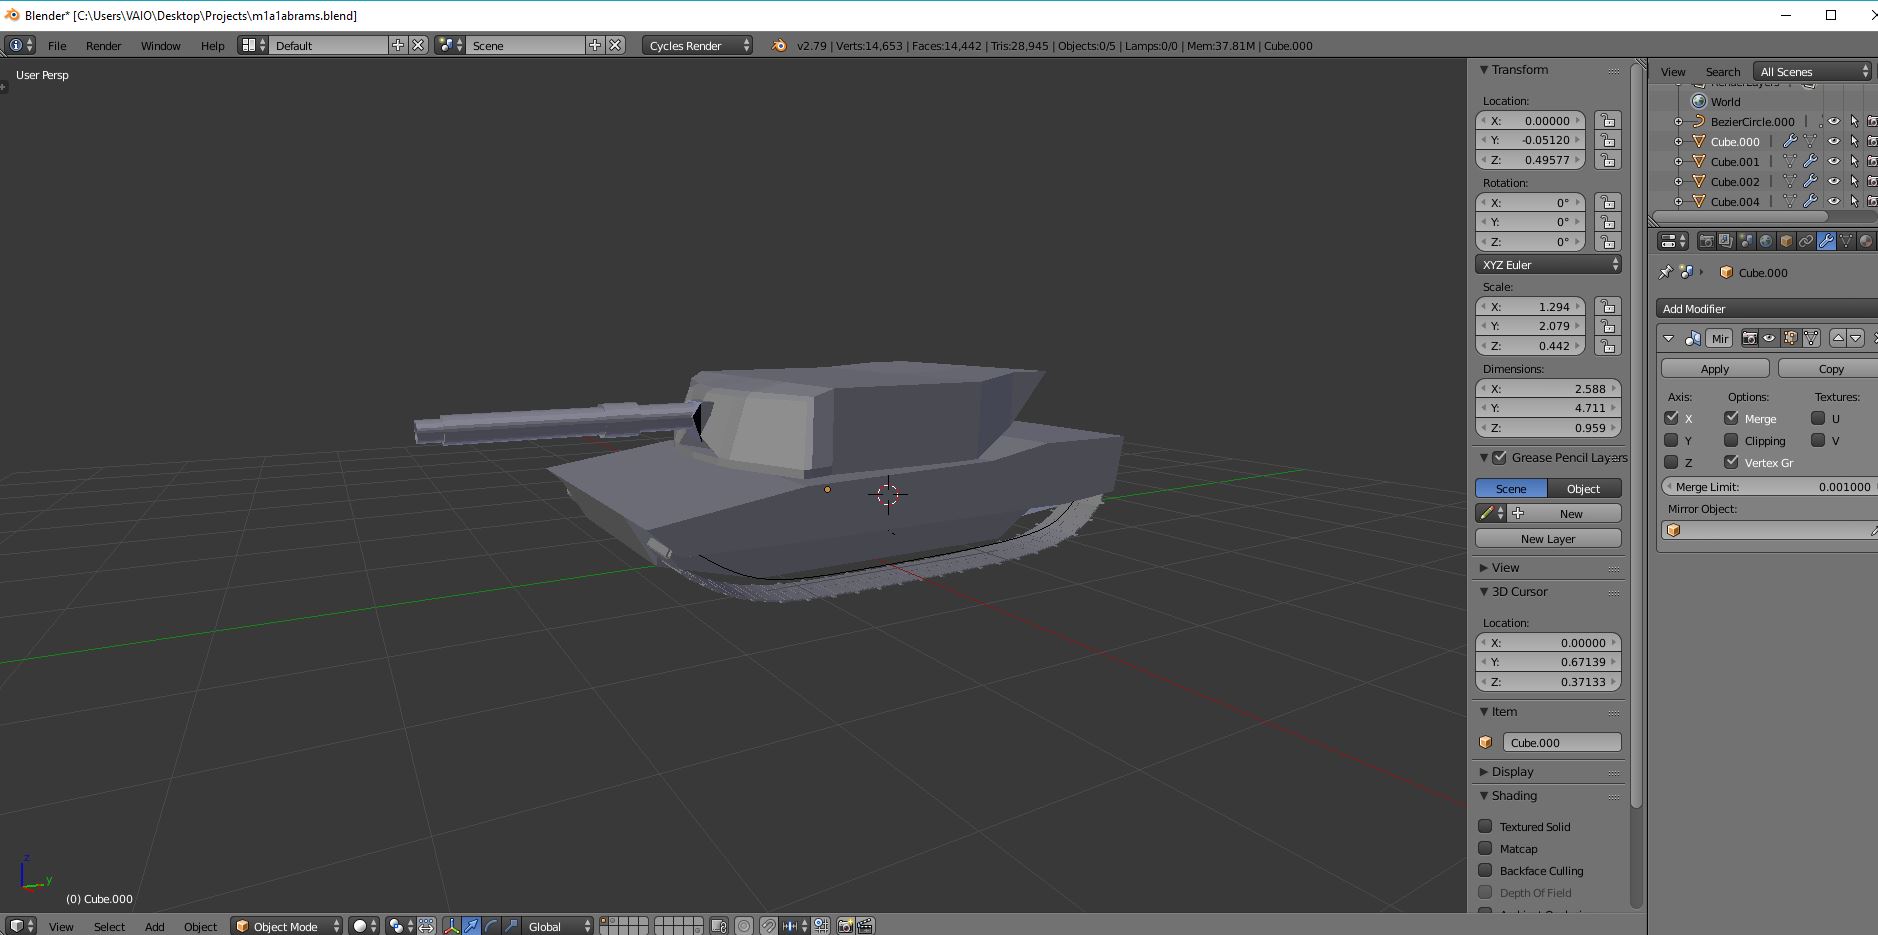Collapse the Transform panel

[x=1484, y=70]
